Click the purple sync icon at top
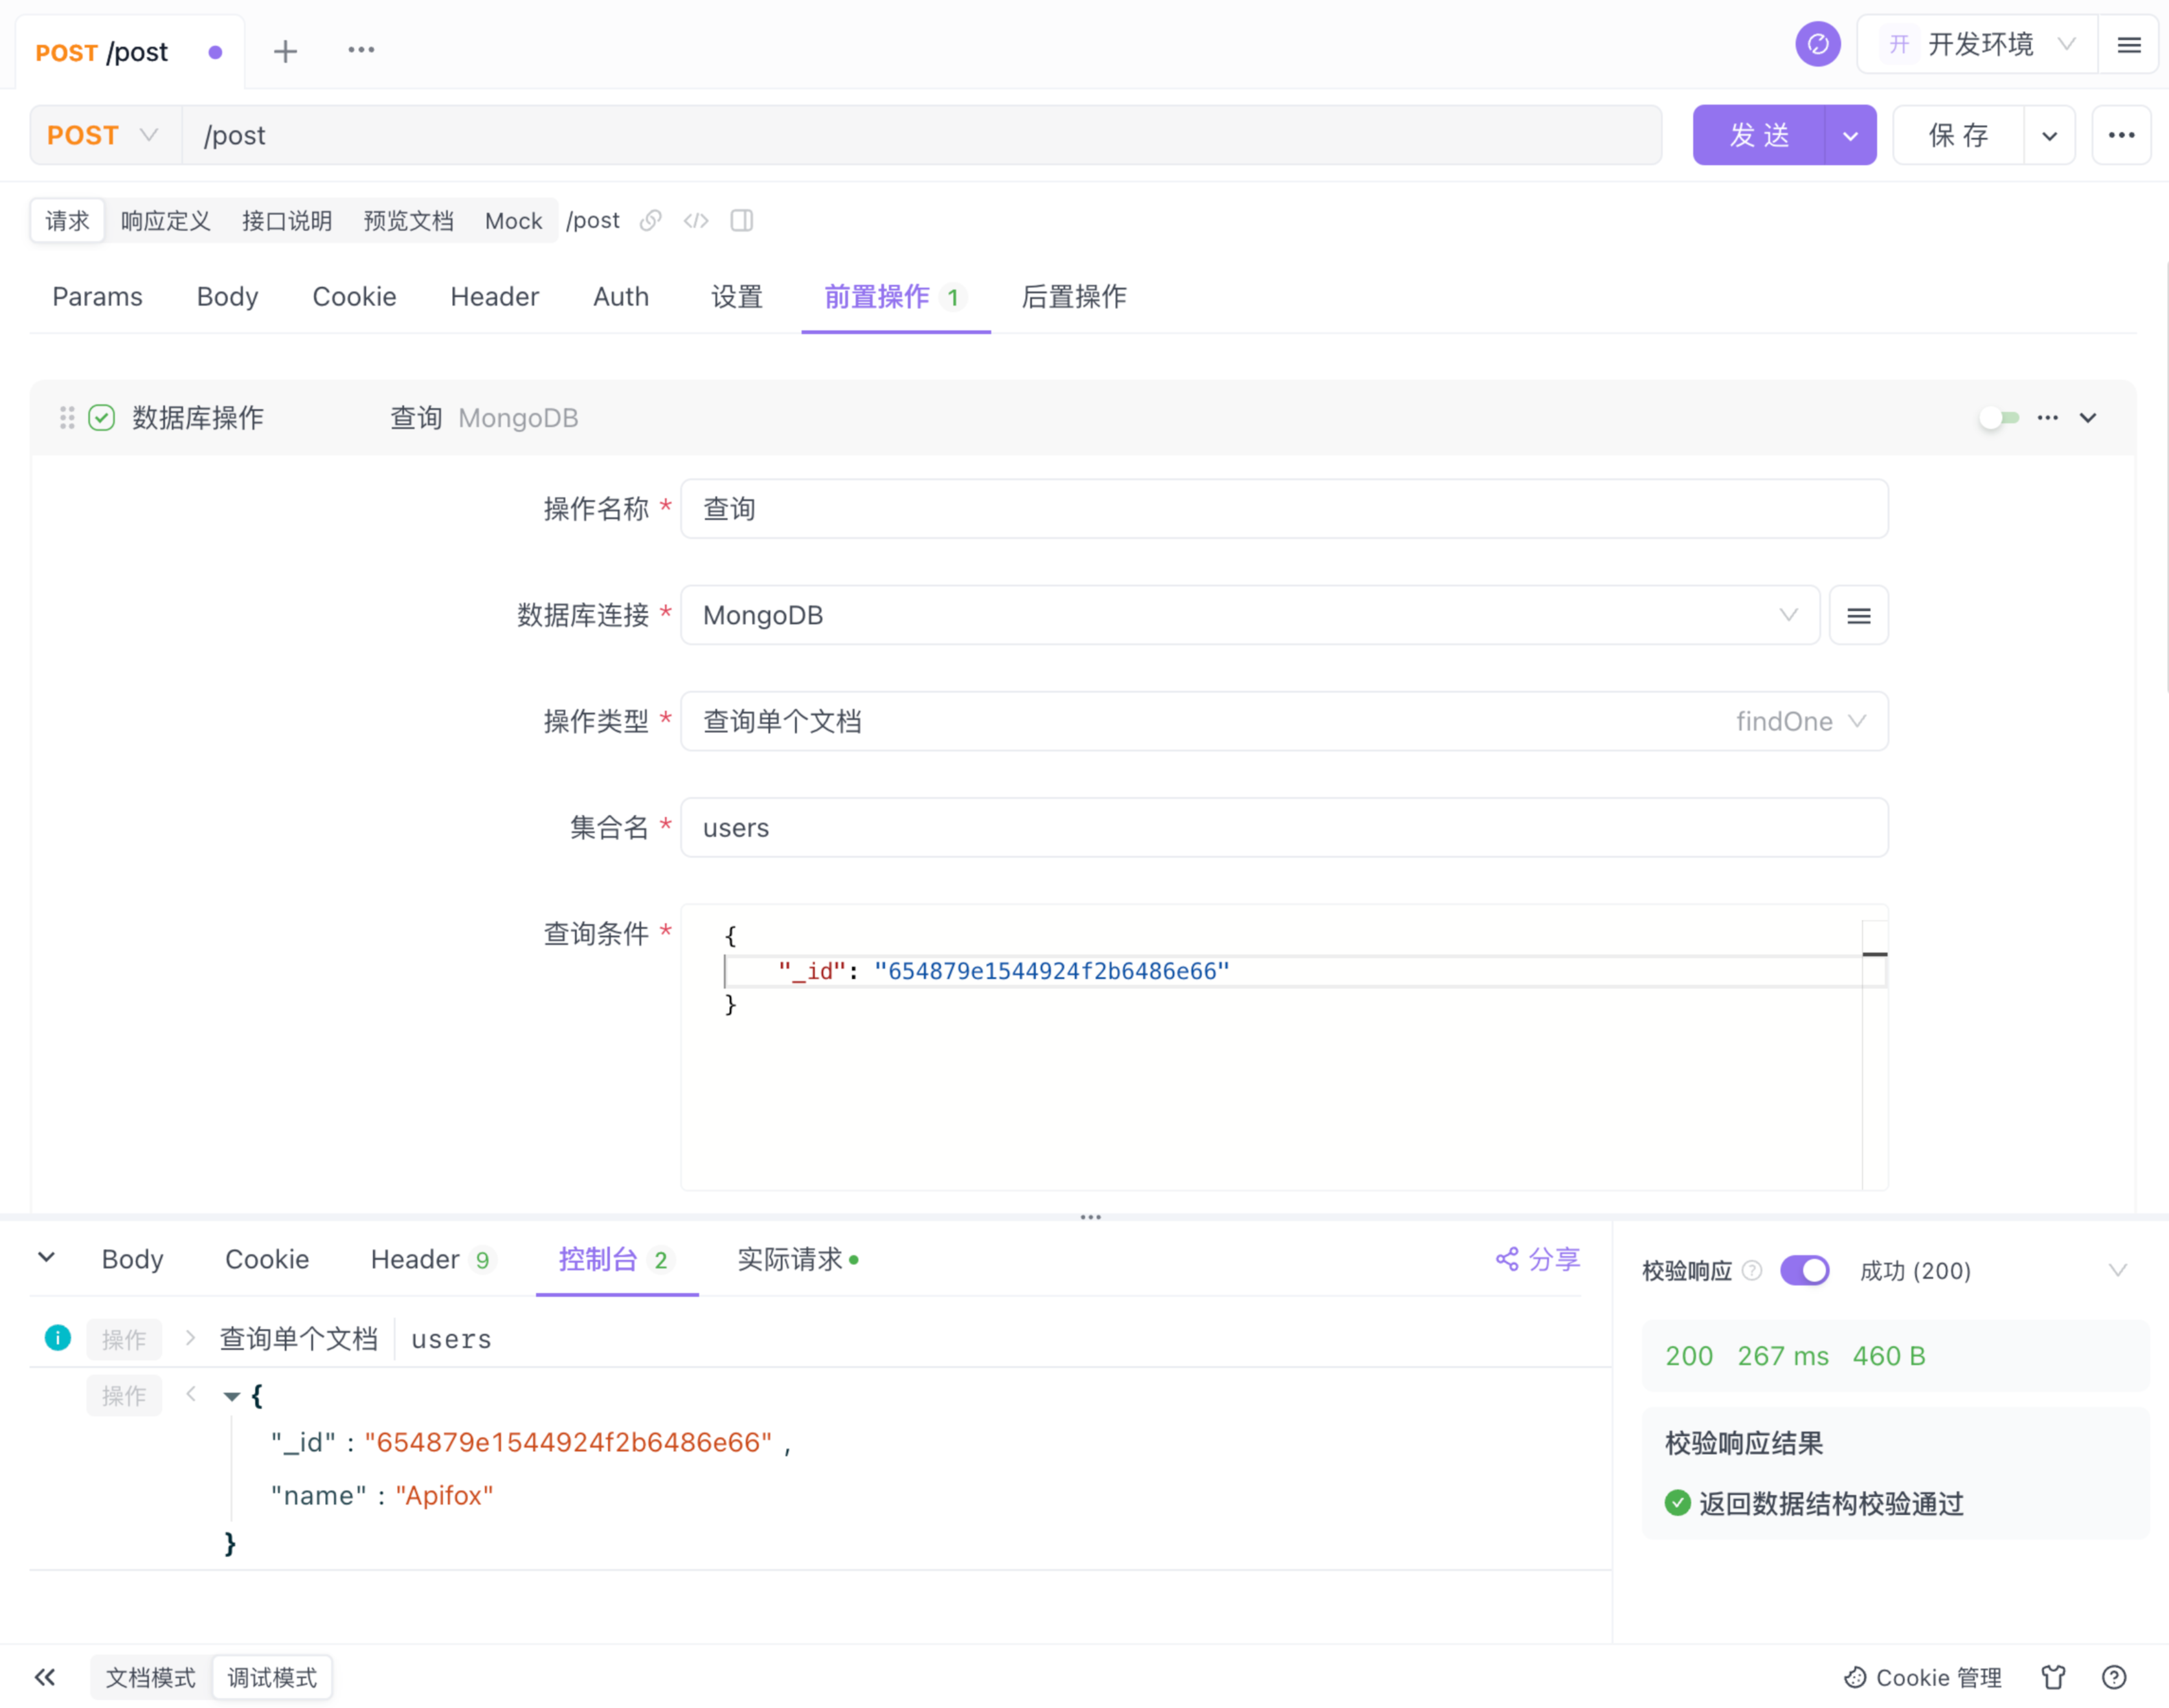2169x1708 pixels. (x=1817, y=45)
